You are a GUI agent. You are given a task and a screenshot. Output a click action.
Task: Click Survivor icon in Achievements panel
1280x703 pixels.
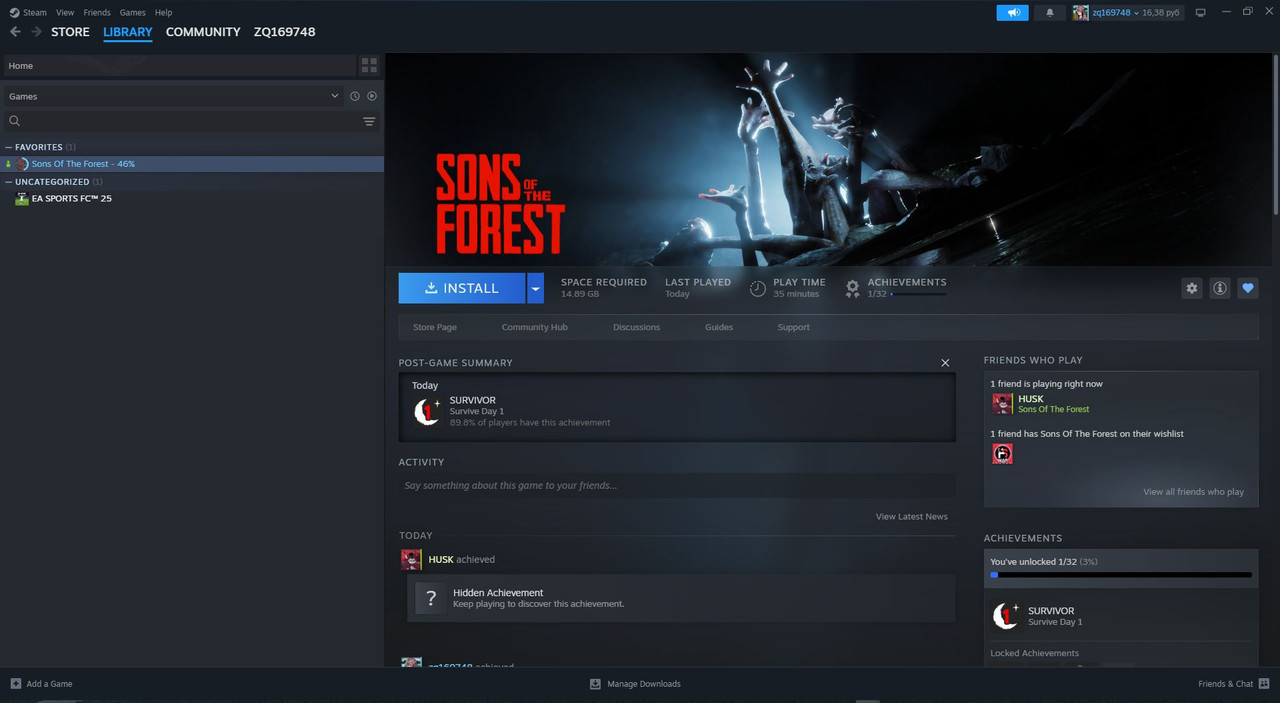[x=1005, y=616]
